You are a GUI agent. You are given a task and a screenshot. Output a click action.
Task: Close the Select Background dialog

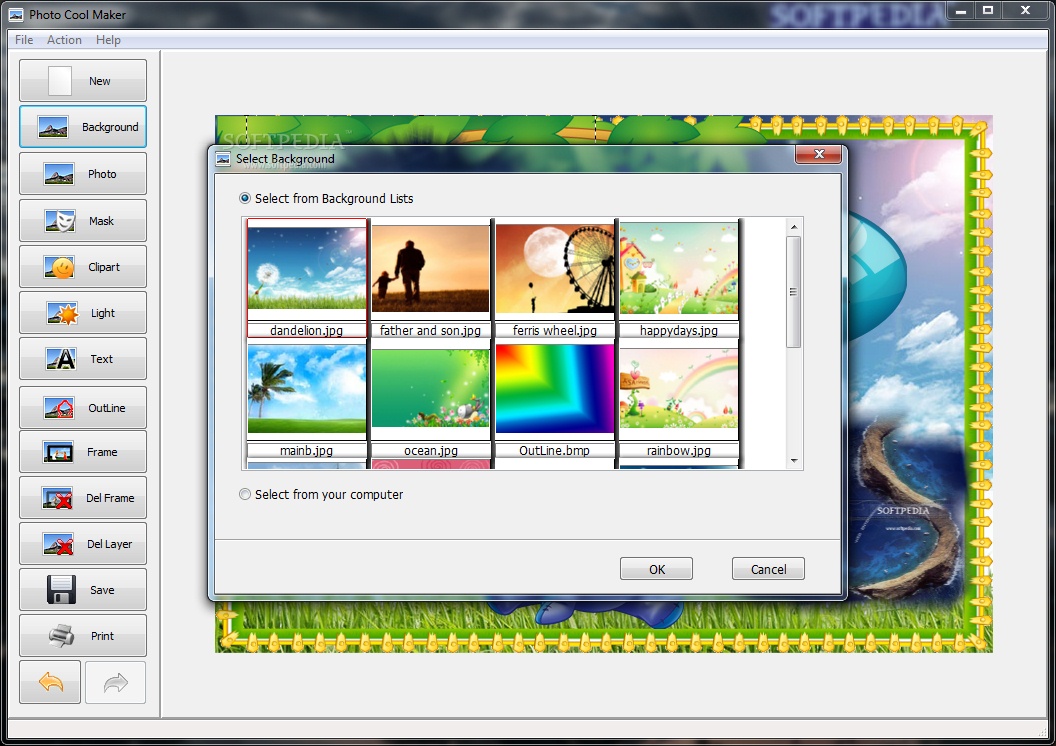pos(818,154)
